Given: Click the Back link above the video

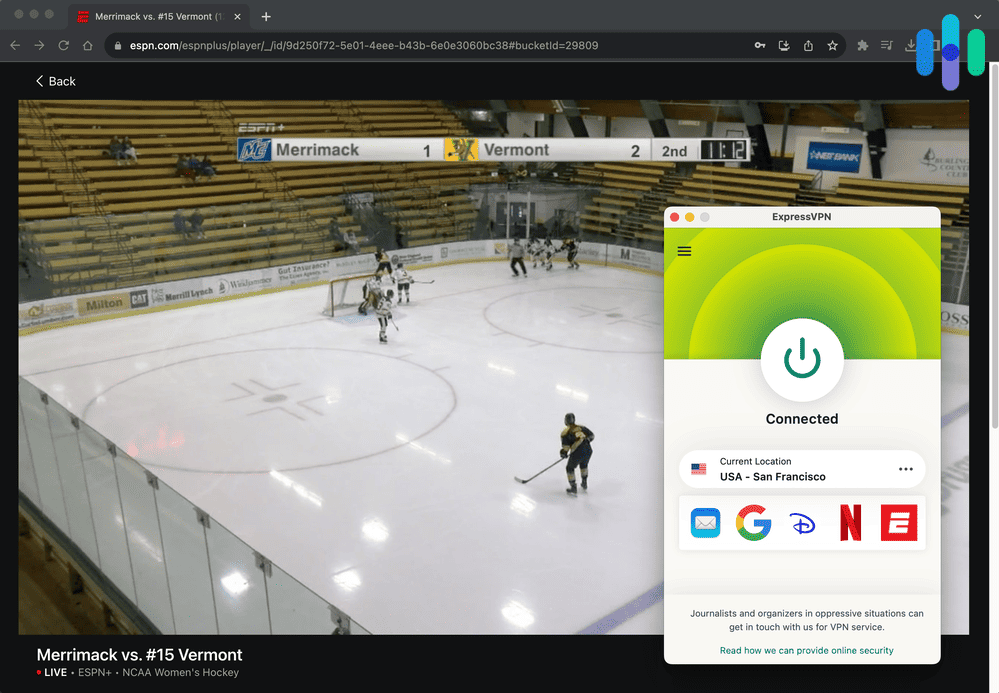Looking at the screenshot, I should [x=55, y=80].
